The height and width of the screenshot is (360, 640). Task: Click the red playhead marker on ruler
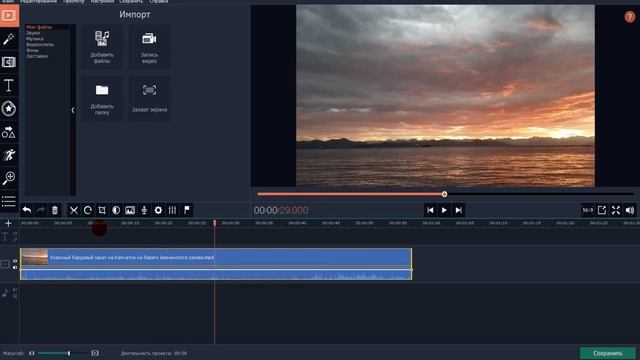coord(215,223)
